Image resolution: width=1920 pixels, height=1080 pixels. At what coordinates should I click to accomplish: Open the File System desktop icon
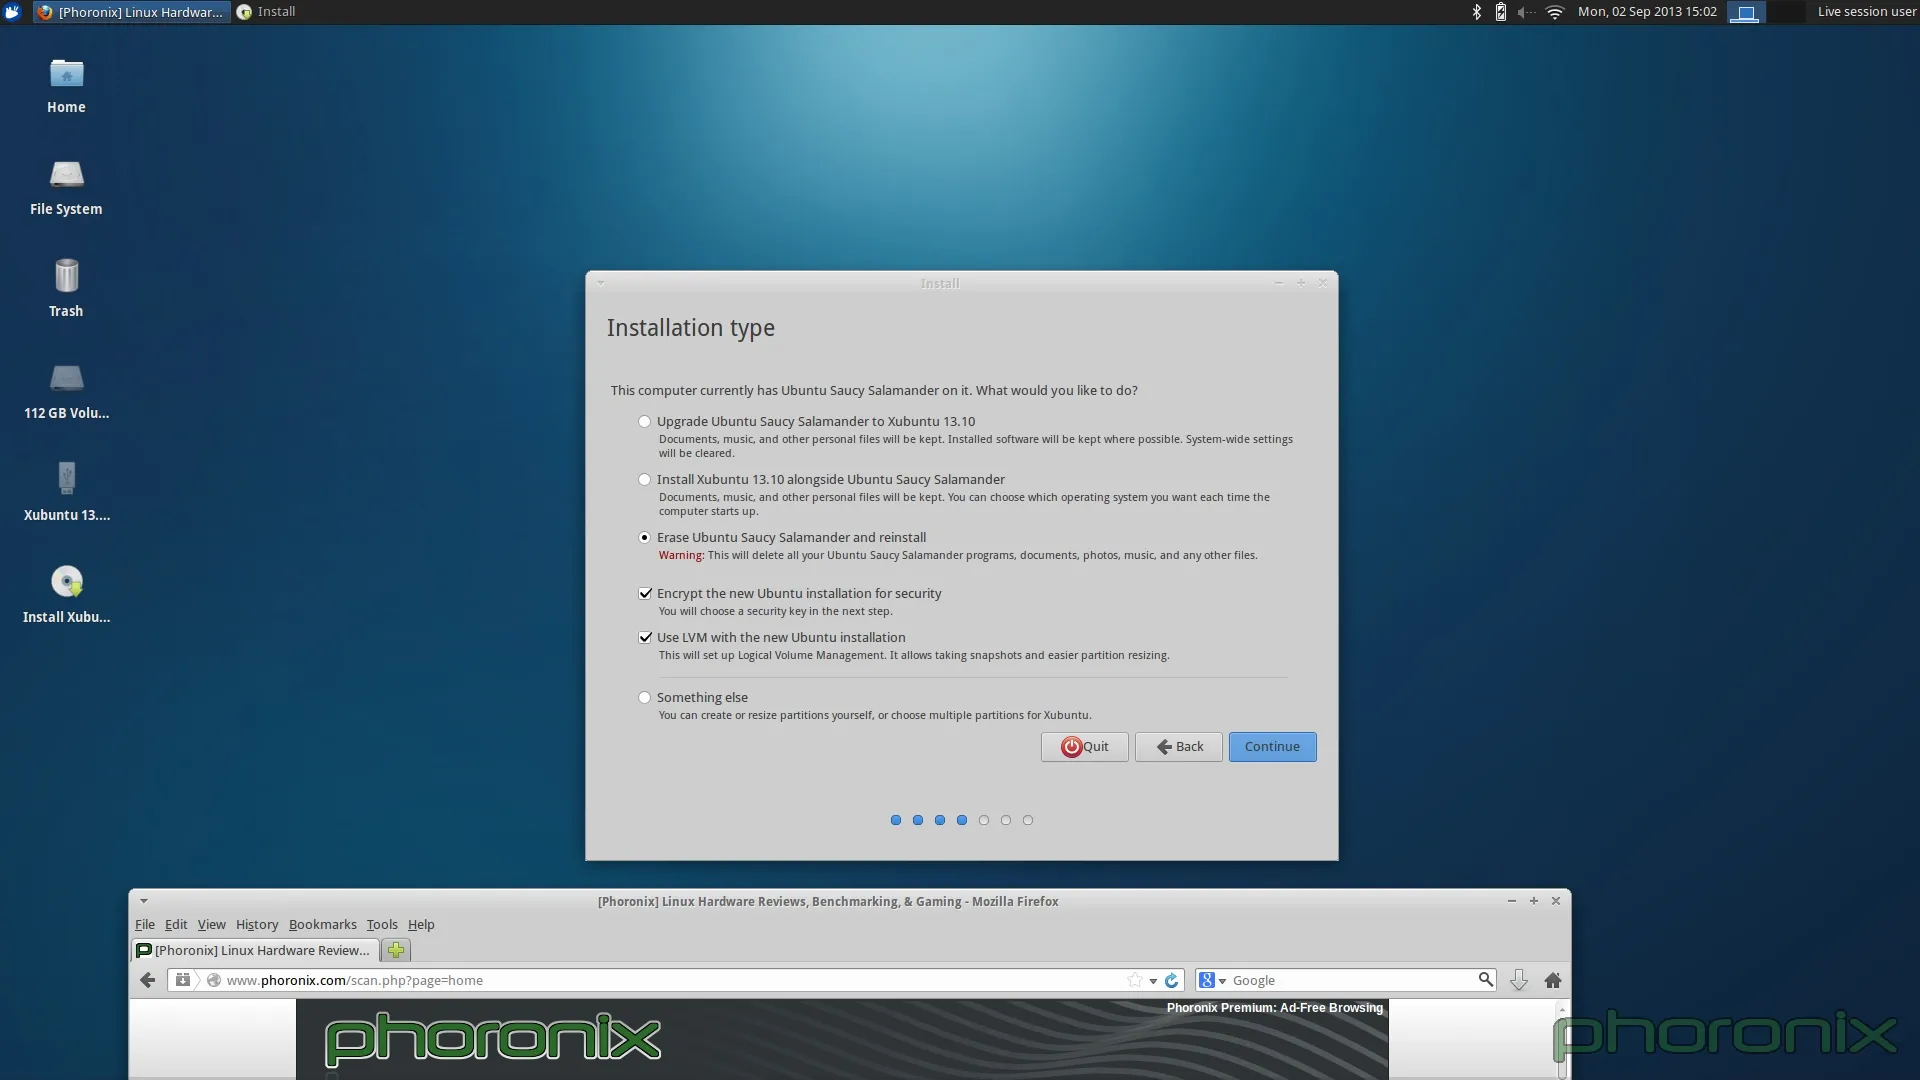[x=66, y=188]
